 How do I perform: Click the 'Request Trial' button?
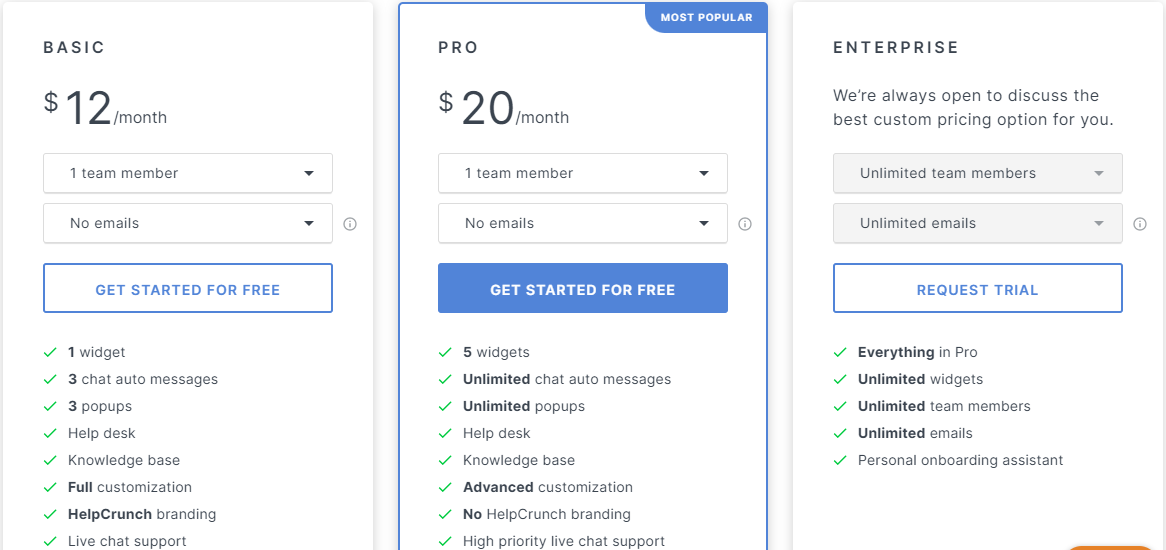point(977,288)
